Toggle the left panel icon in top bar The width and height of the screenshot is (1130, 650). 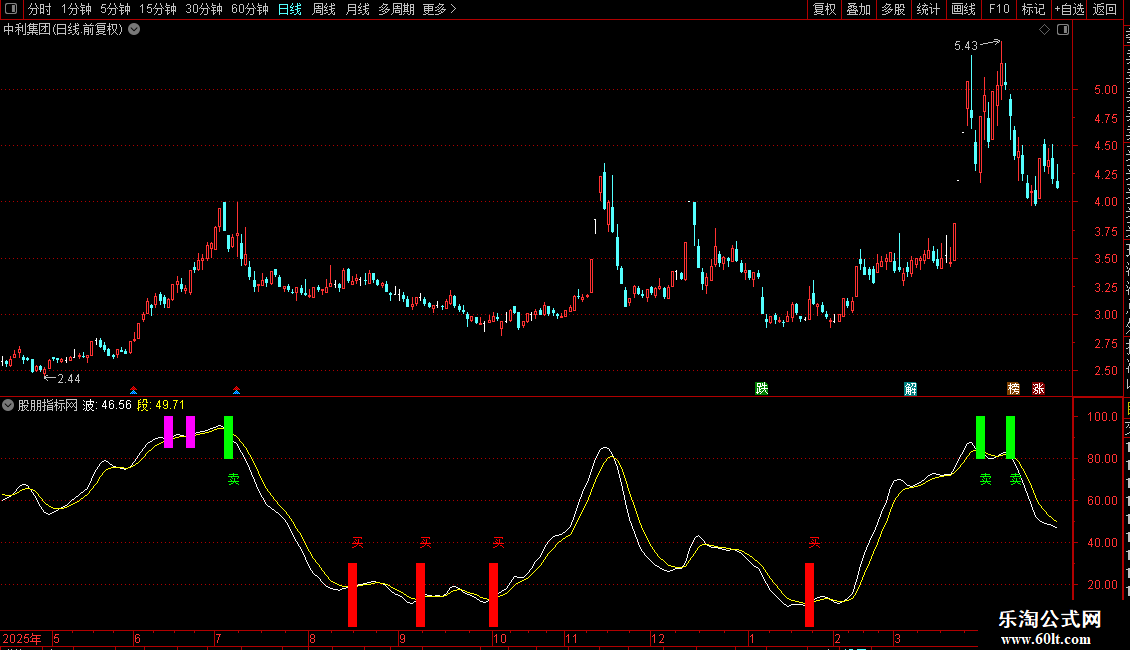pos(11,9)
